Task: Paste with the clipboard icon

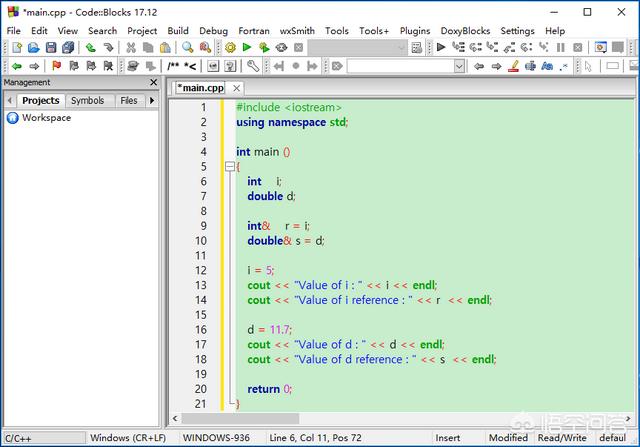Action: (165, 47)
